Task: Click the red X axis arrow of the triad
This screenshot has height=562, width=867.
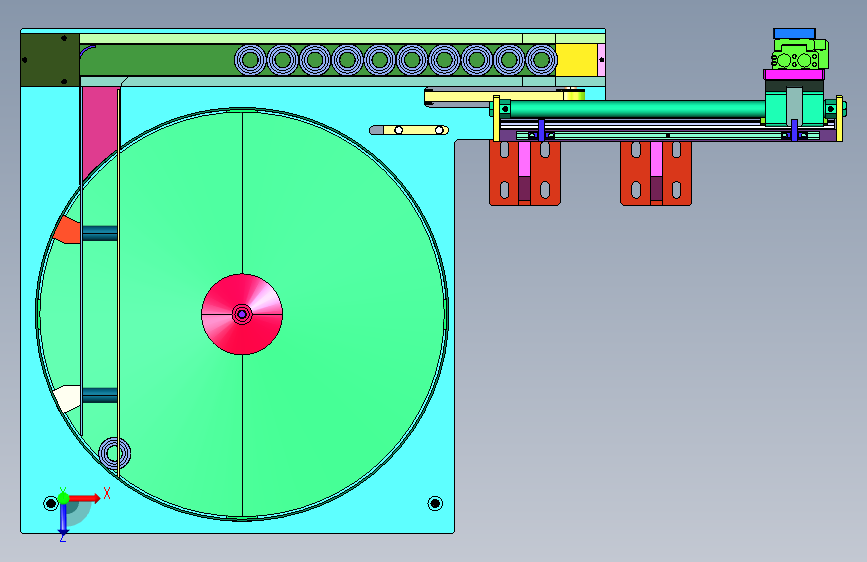Action: 84,498
